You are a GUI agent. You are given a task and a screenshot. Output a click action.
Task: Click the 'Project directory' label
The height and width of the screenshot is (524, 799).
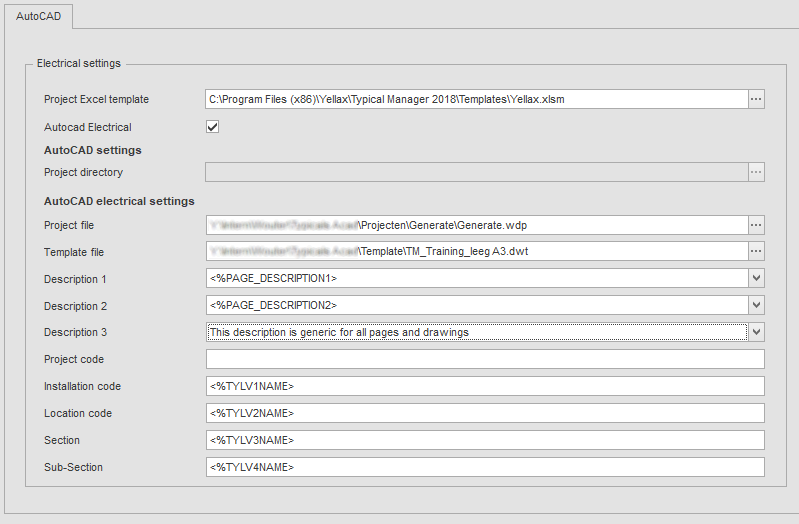coord(84,172)
